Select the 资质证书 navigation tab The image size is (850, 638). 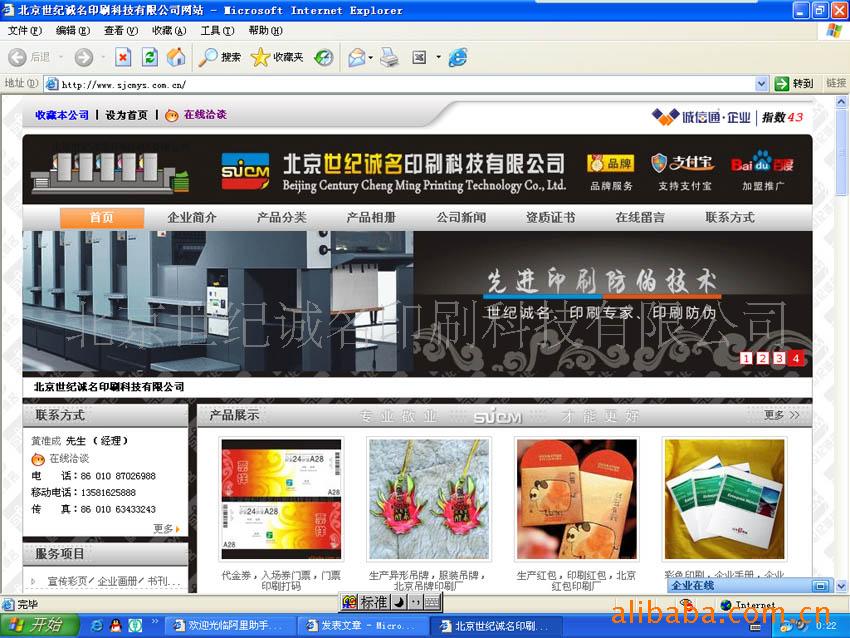click(551, 218)
